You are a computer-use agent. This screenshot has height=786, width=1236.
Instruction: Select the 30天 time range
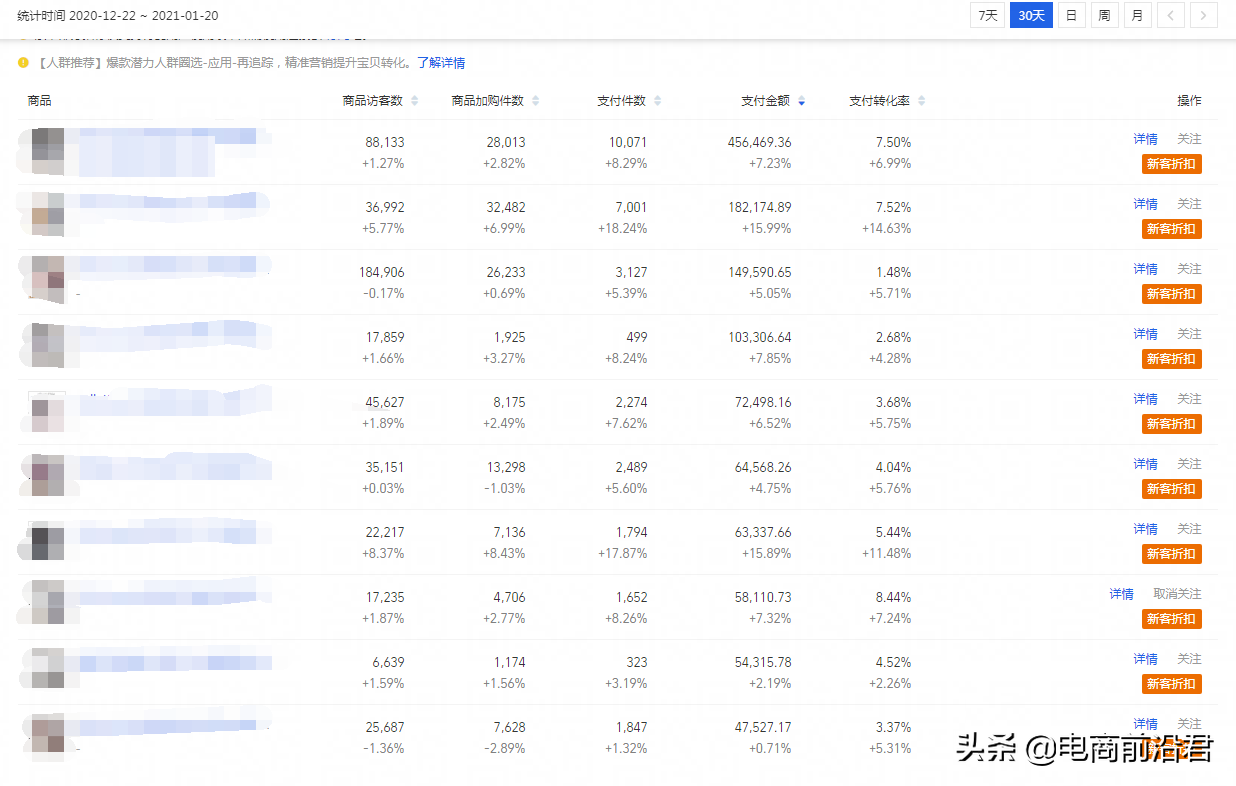point(1031,15)
